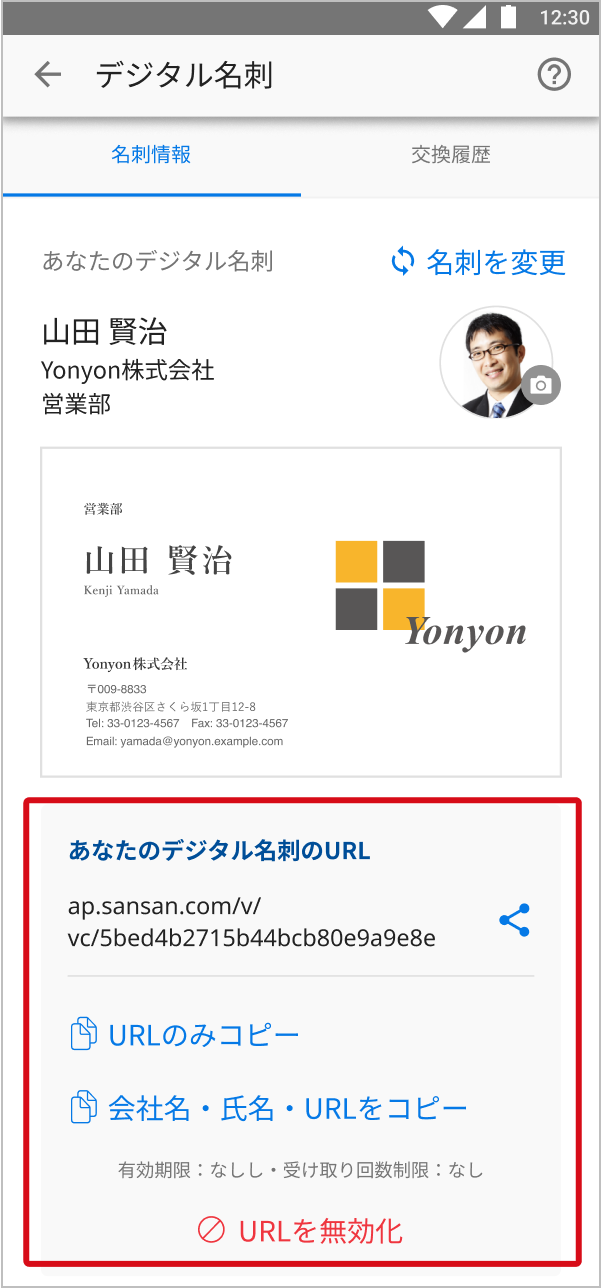Tap the back arrow icon
Image resolution: width=601 pixels, height=1288 pixels.
coord(48,75)
